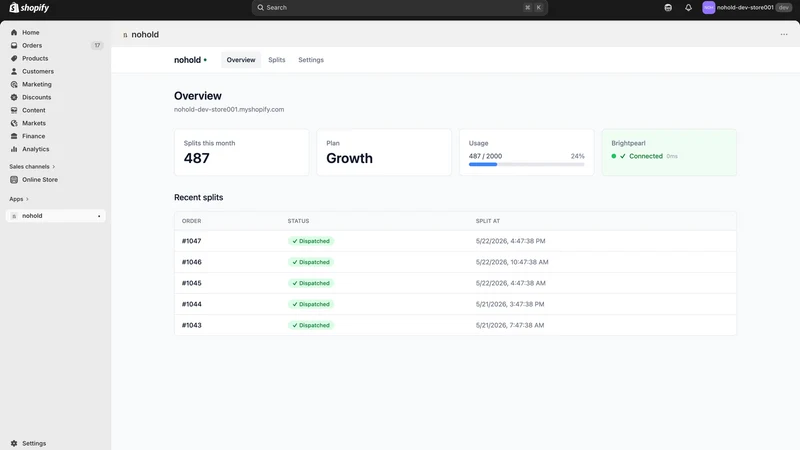Click the usage progress bar
800x450 pixels.
pos(526,164)
